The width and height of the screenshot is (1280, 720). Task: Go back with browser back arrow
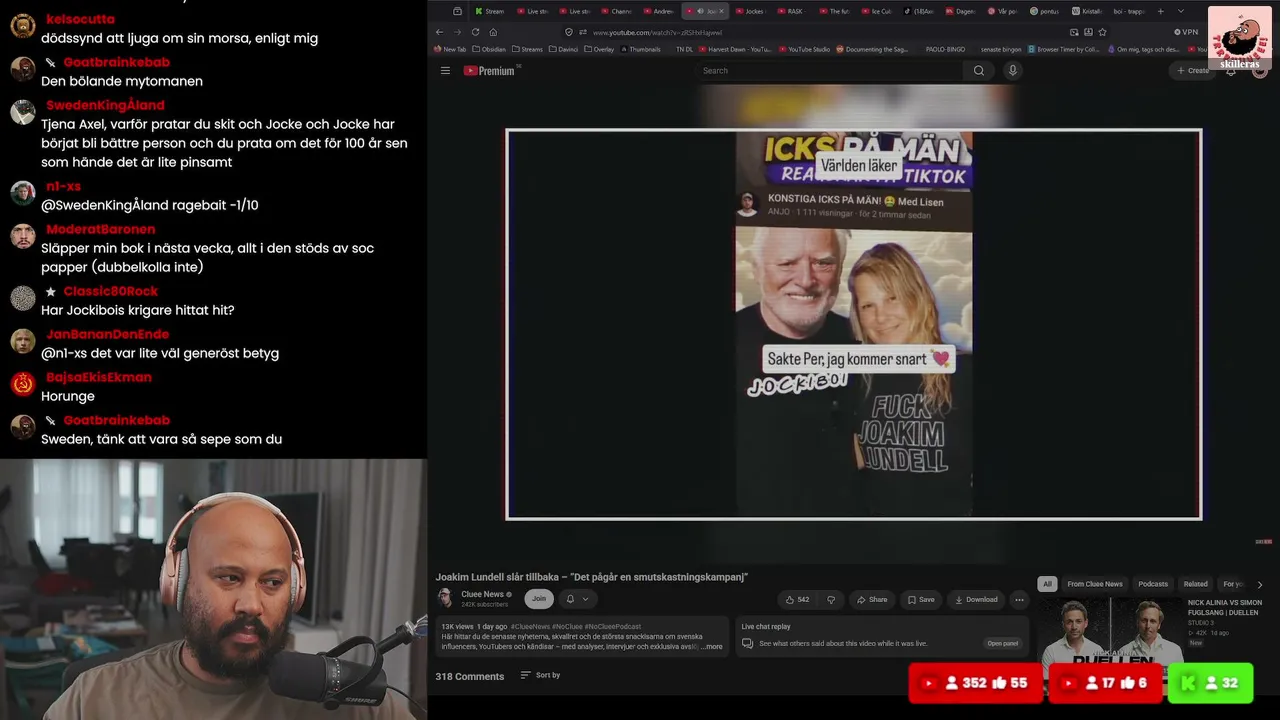[x=439, y=32]
